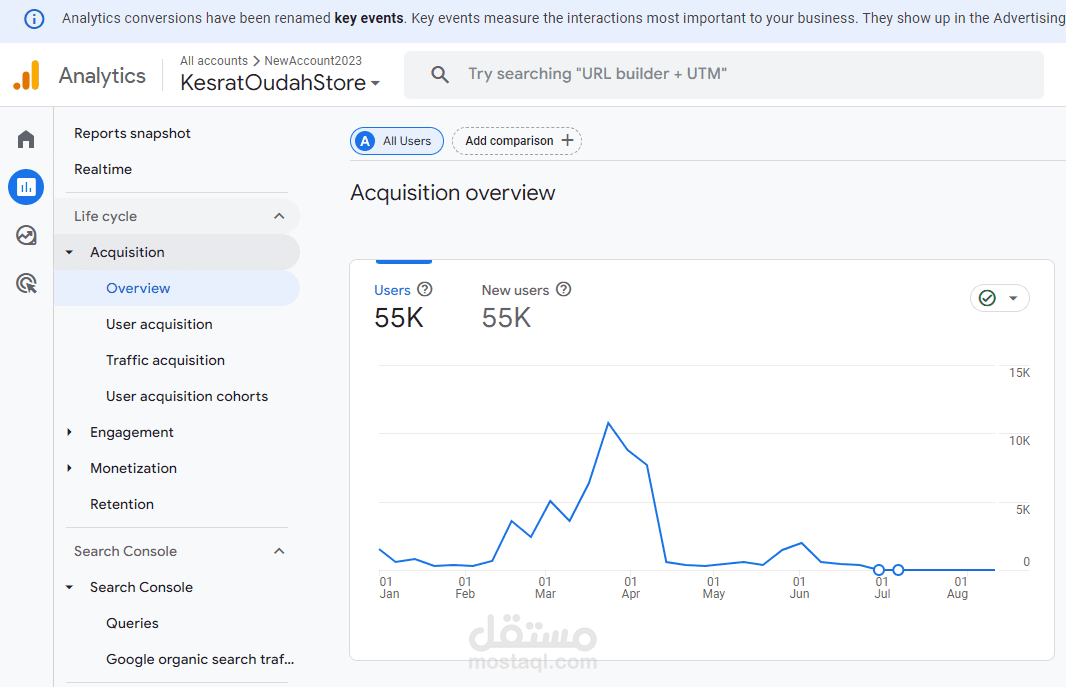
Task: Click the Add comparison button
Action: tap(517, 141)
